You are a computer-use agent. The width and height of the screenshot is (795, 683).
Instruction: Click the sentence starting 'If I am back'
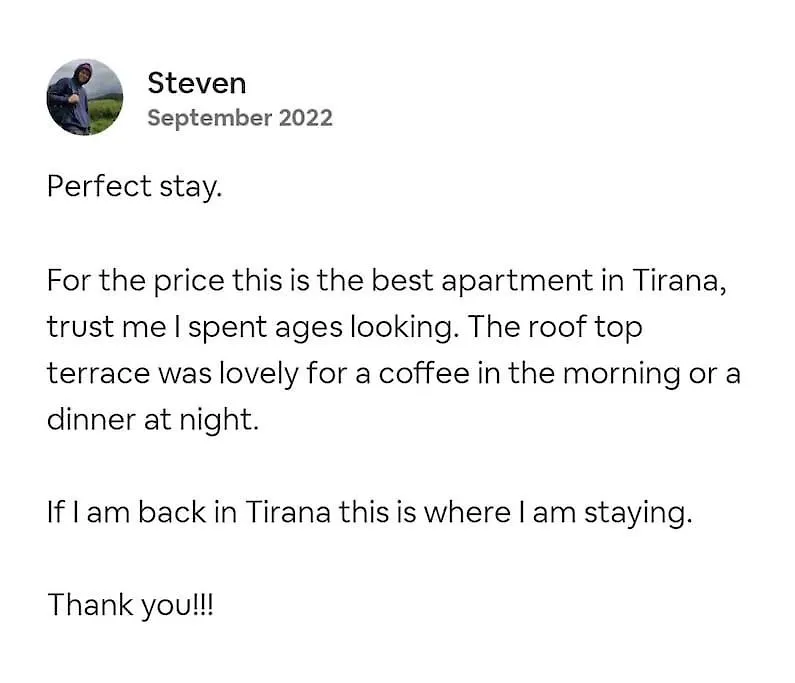pos(370,513)
